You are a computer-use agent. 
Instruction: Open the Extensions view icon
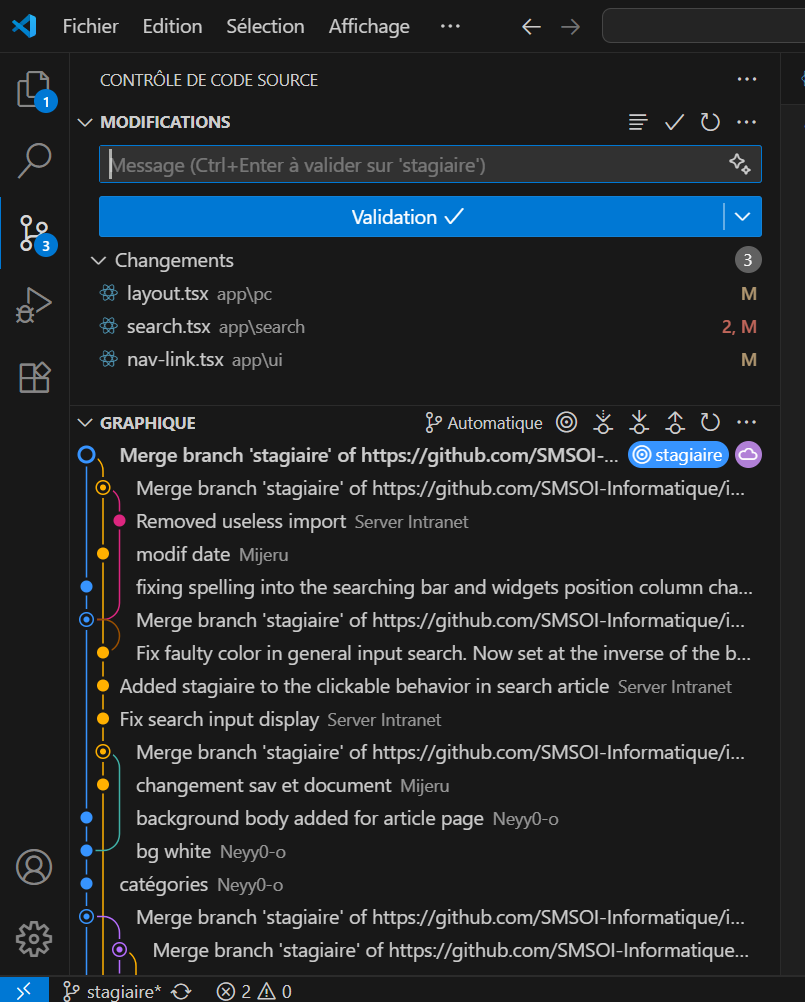coord(34,377)
